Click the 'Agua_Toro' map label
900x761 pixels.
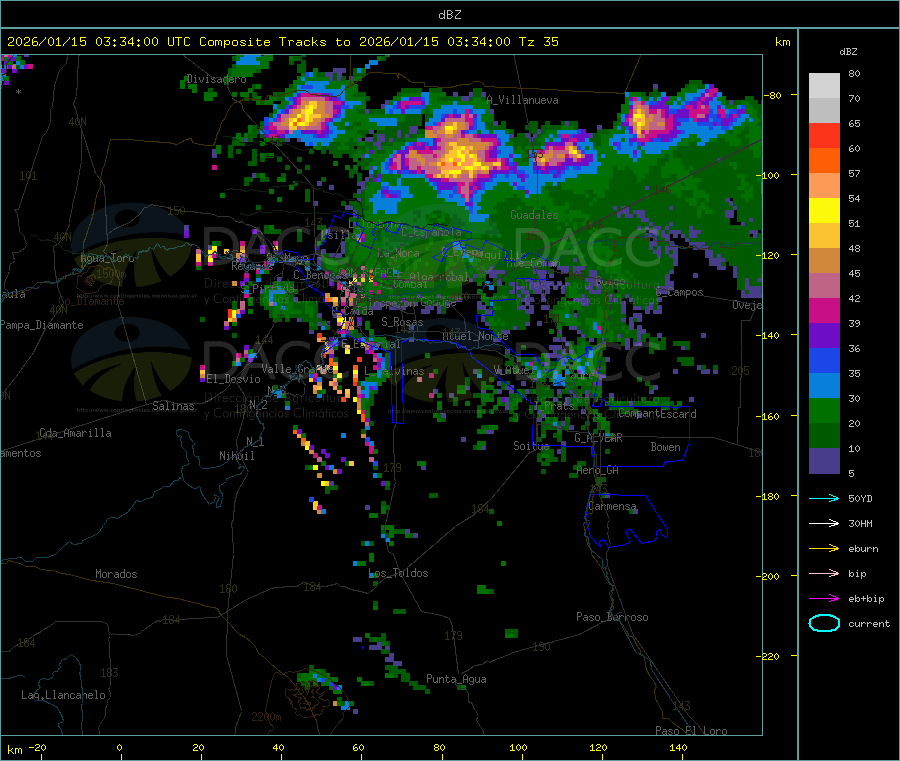[107, 258]
